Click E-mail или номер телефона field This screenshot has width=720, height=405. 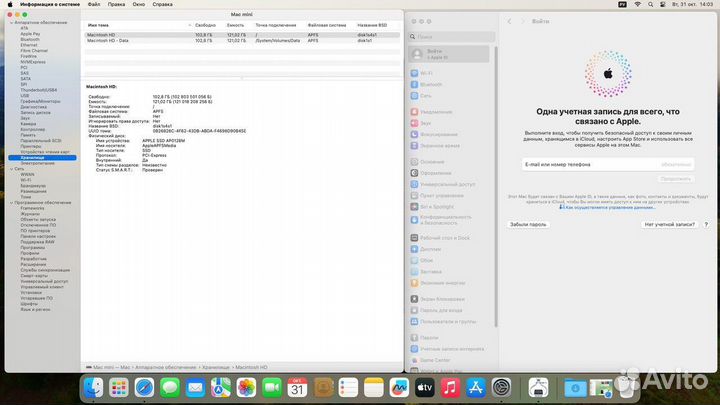tap(608, 164)
